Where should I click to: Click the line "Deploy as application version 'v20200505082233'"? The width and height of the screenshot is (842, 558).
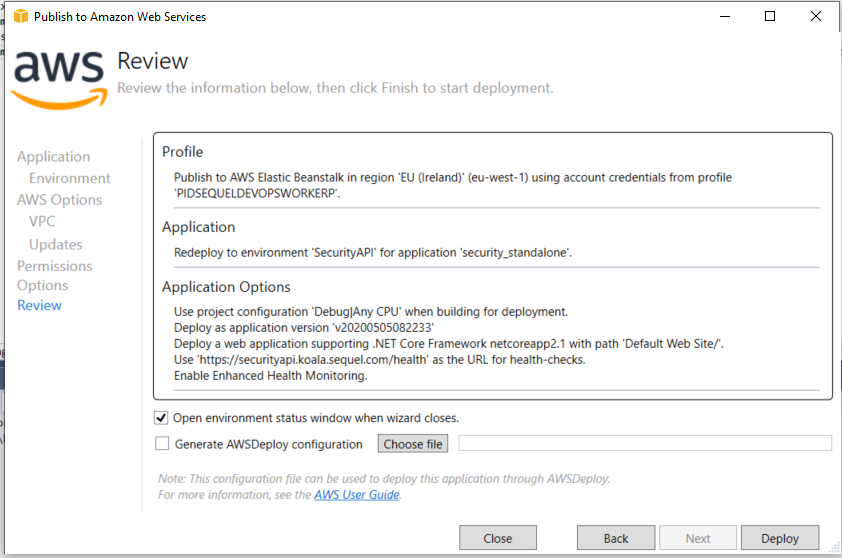tap(304, 328)
